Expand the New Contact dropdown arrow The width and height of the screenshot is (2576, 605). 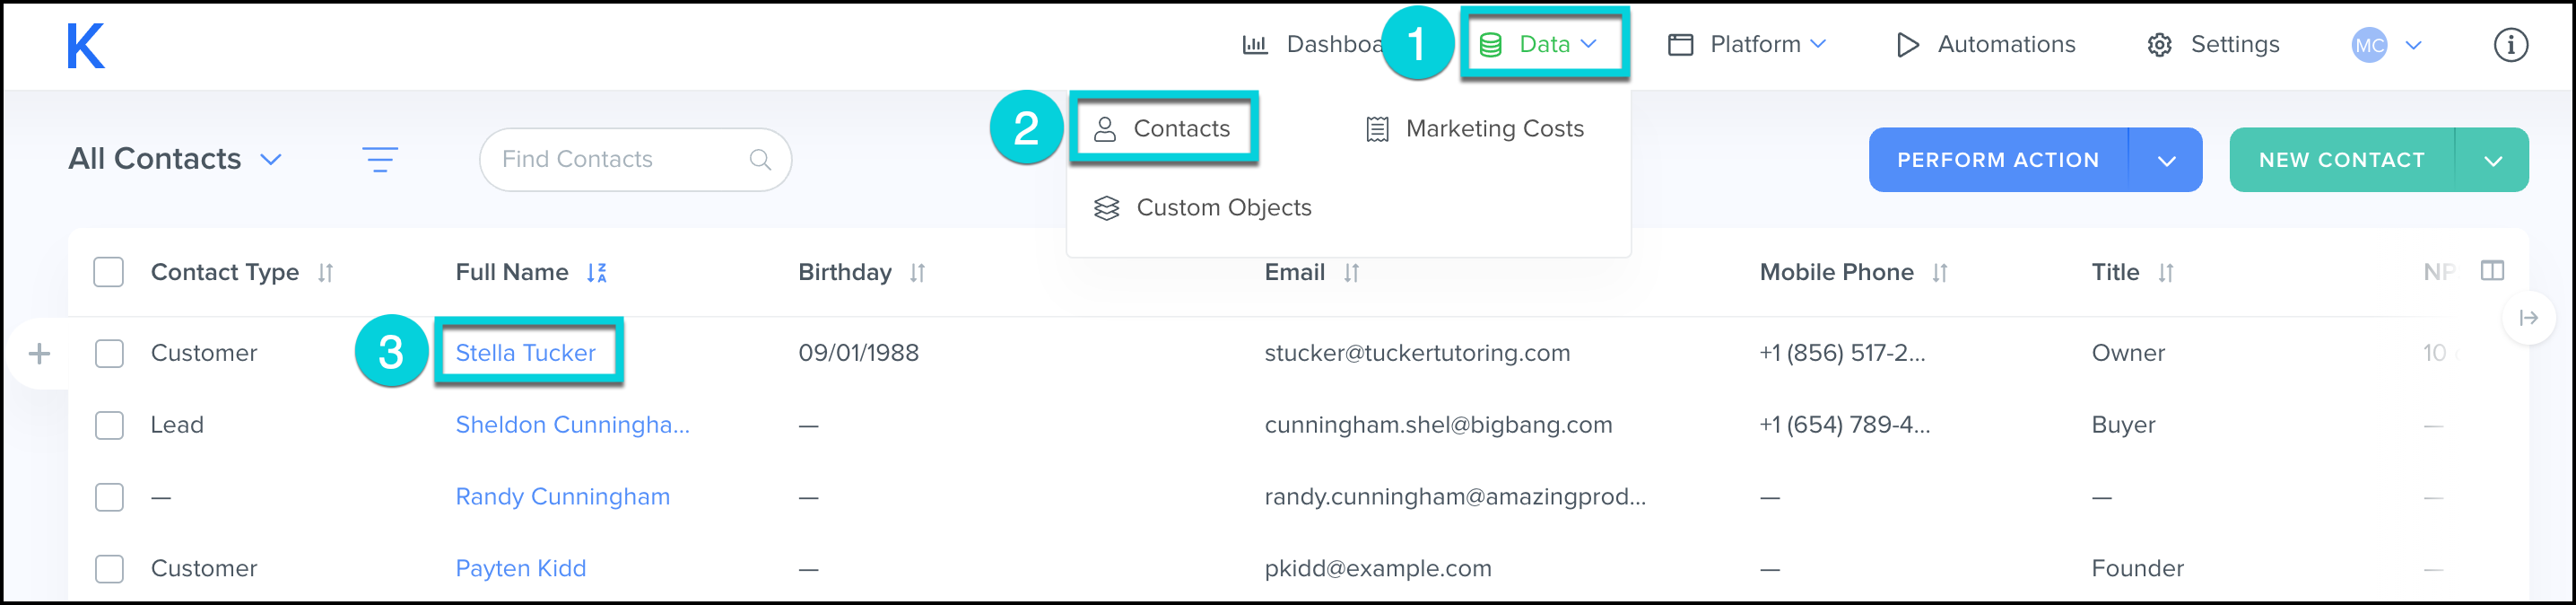(2492, 160)
